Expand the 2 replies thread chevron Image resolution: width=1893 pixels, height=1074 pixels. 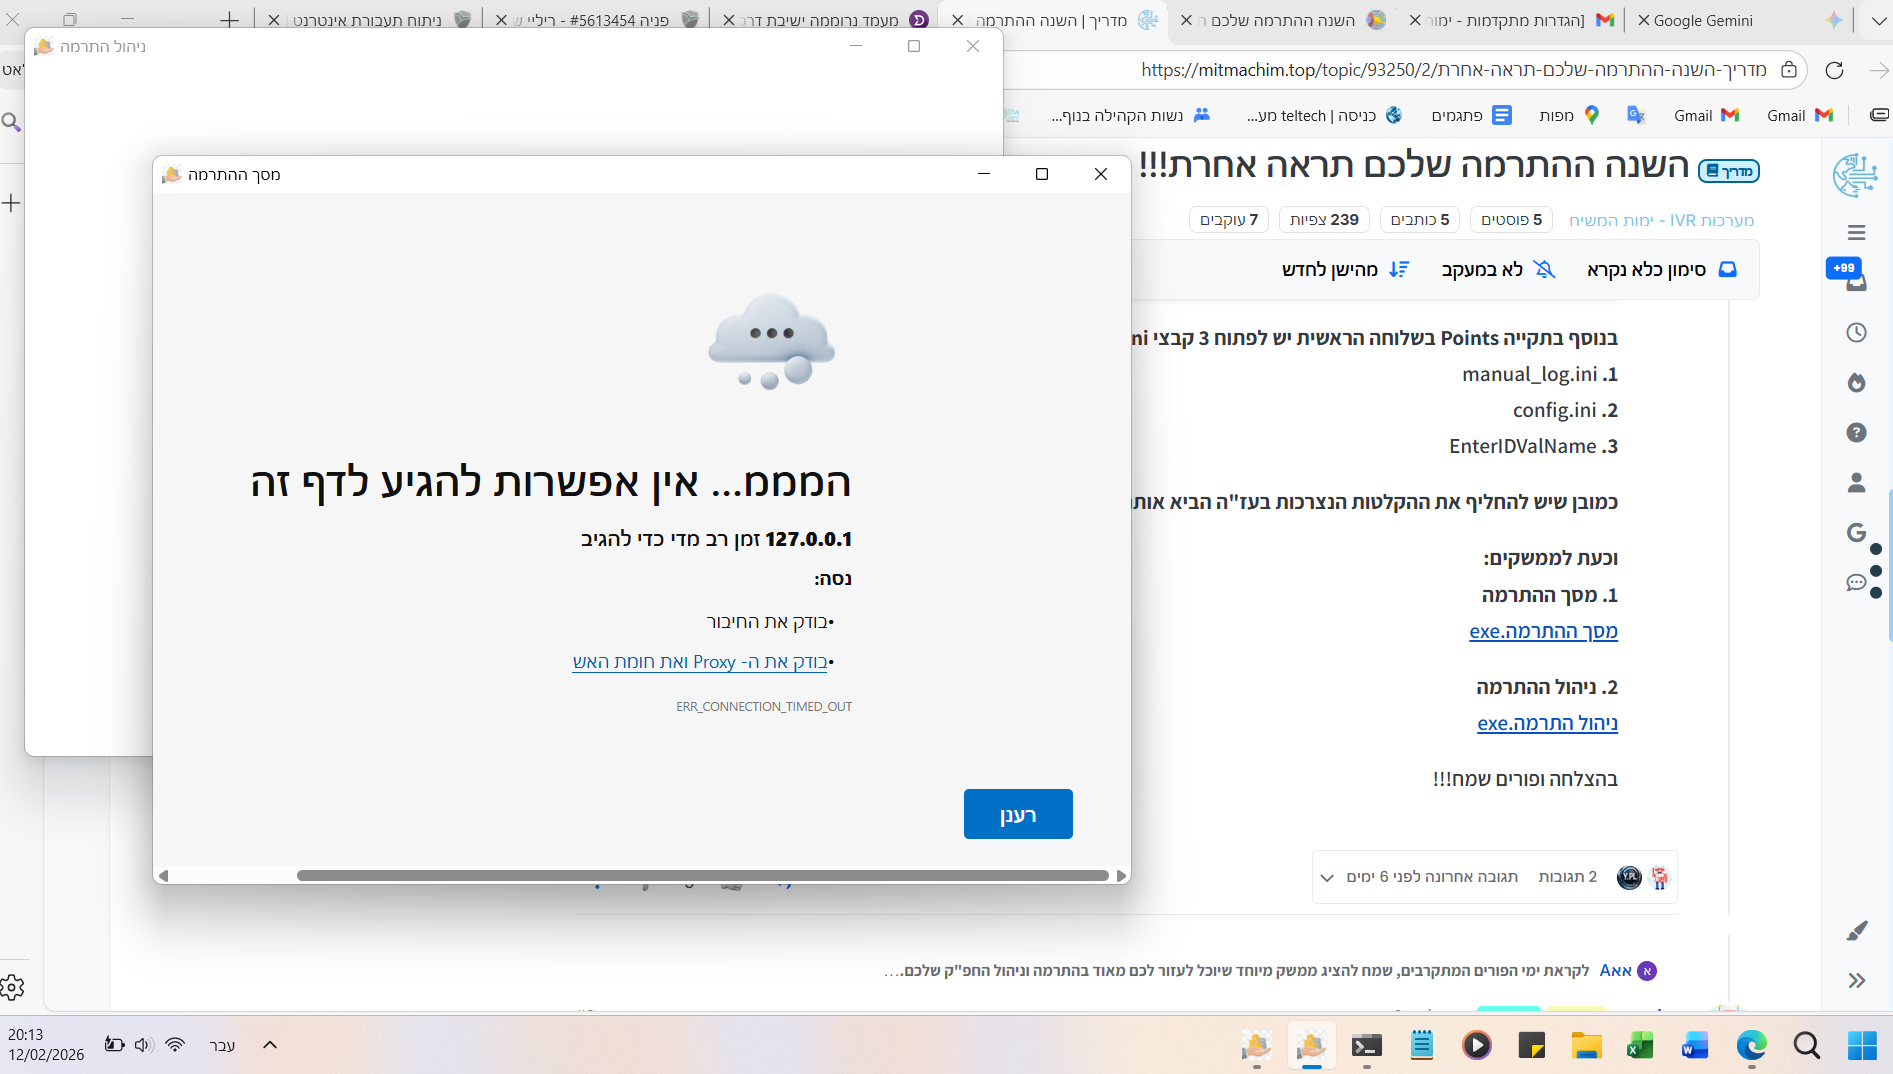tap(1327, 878)
